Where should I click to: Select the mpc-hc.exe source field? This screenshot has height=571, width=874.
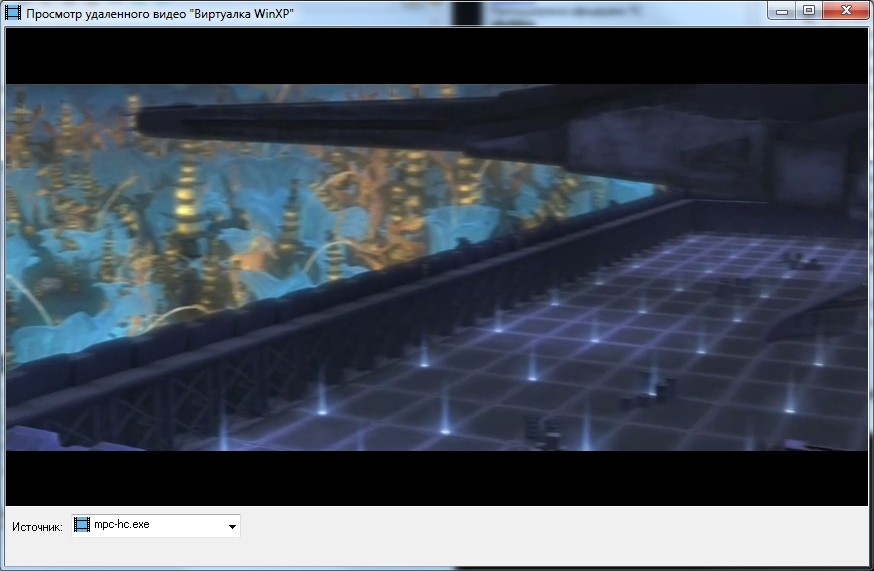click(150, 525)
